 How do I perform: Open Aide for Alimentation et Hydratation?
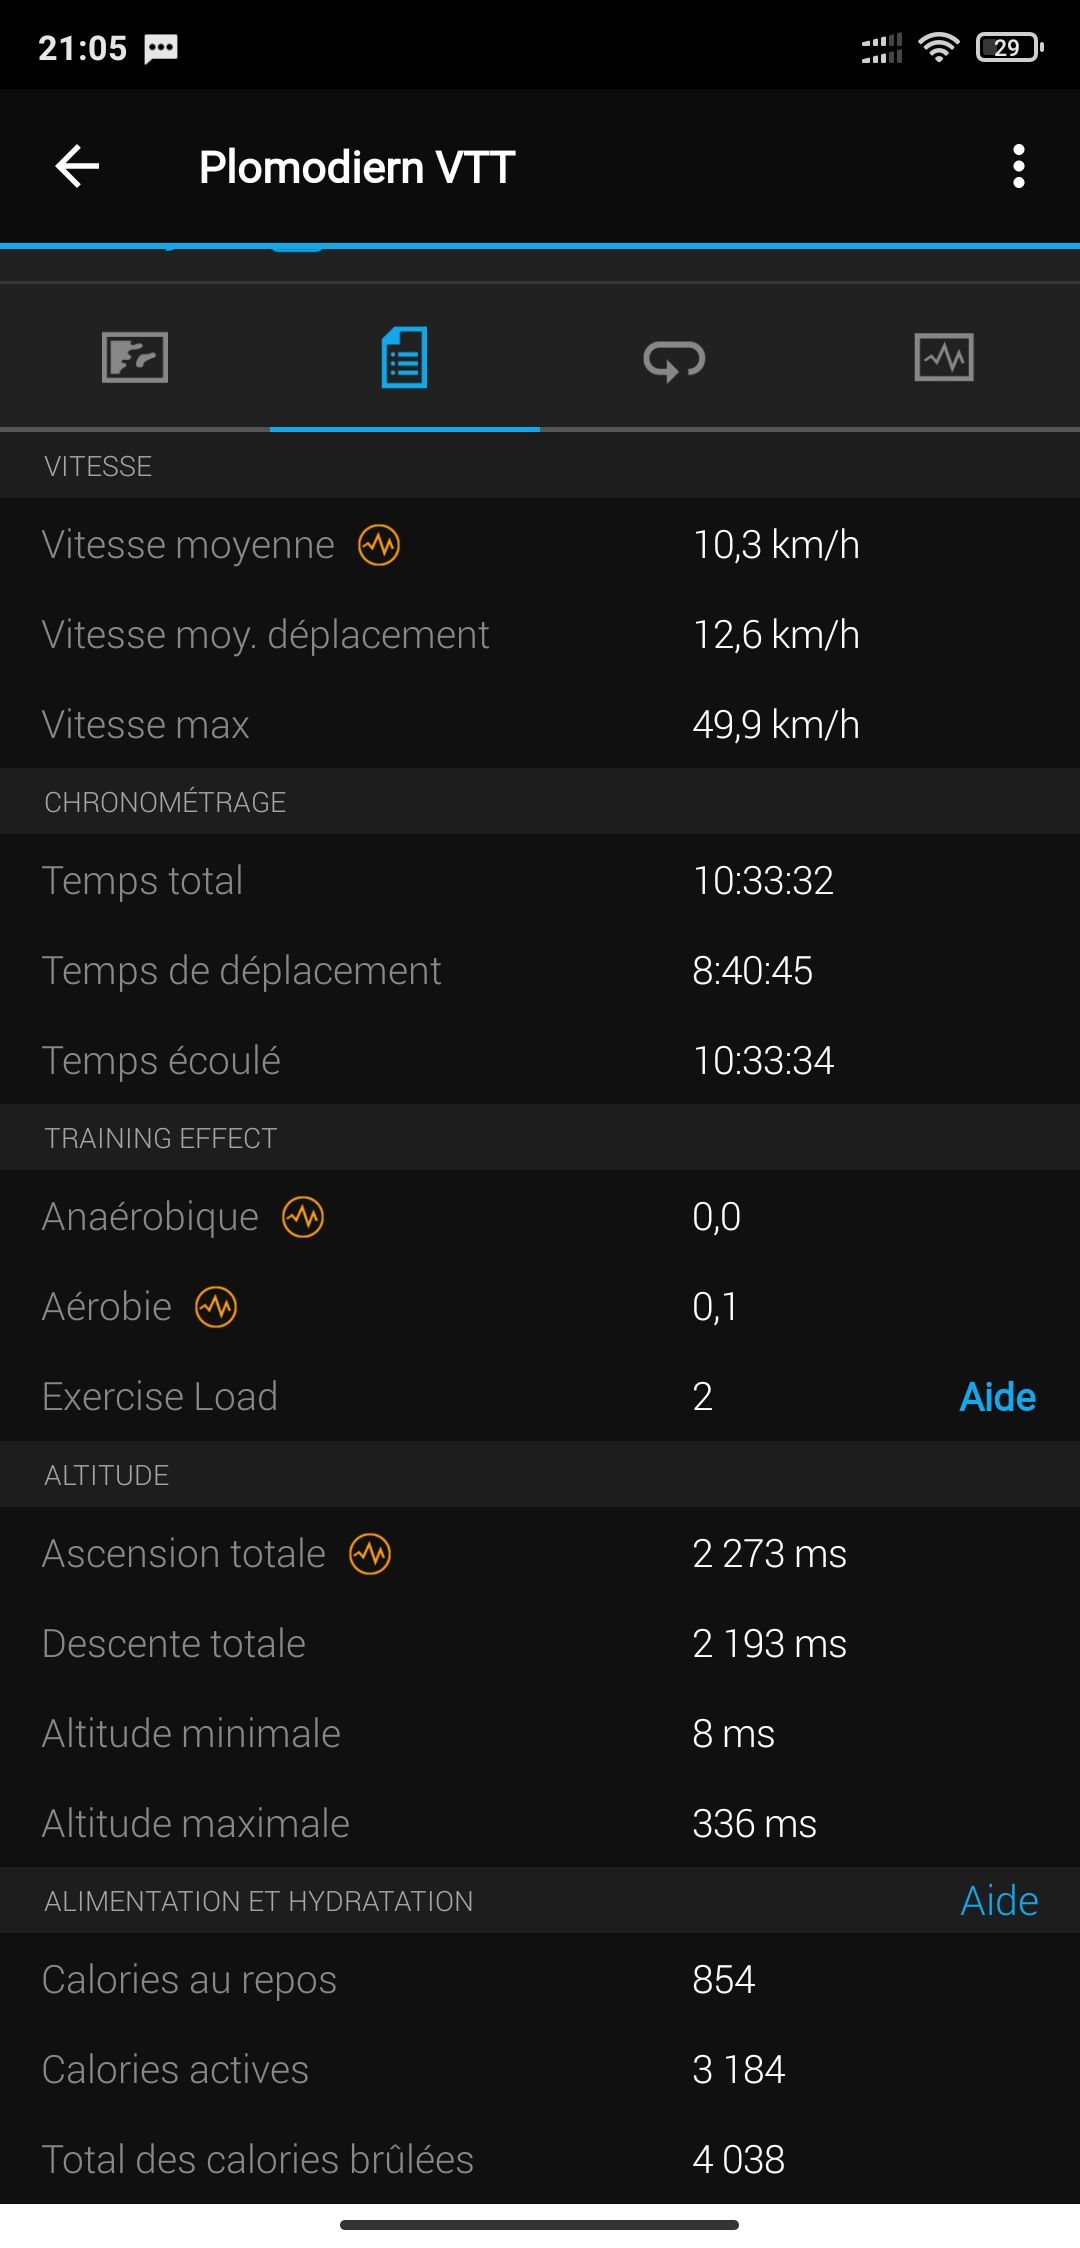click(x=999, y=1900)
